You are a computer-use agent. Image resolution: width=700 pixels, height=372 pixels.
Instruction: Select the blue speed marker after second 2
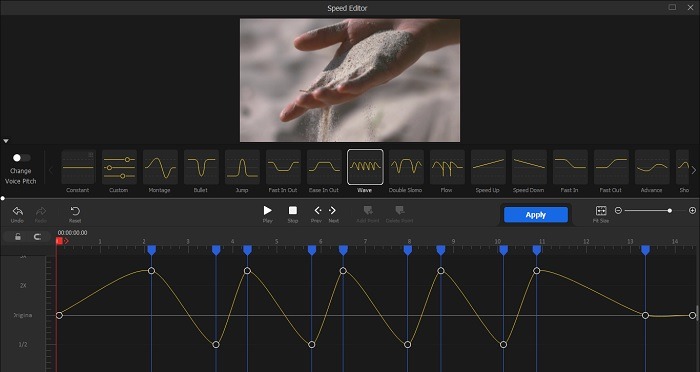[x=151, y=250]
